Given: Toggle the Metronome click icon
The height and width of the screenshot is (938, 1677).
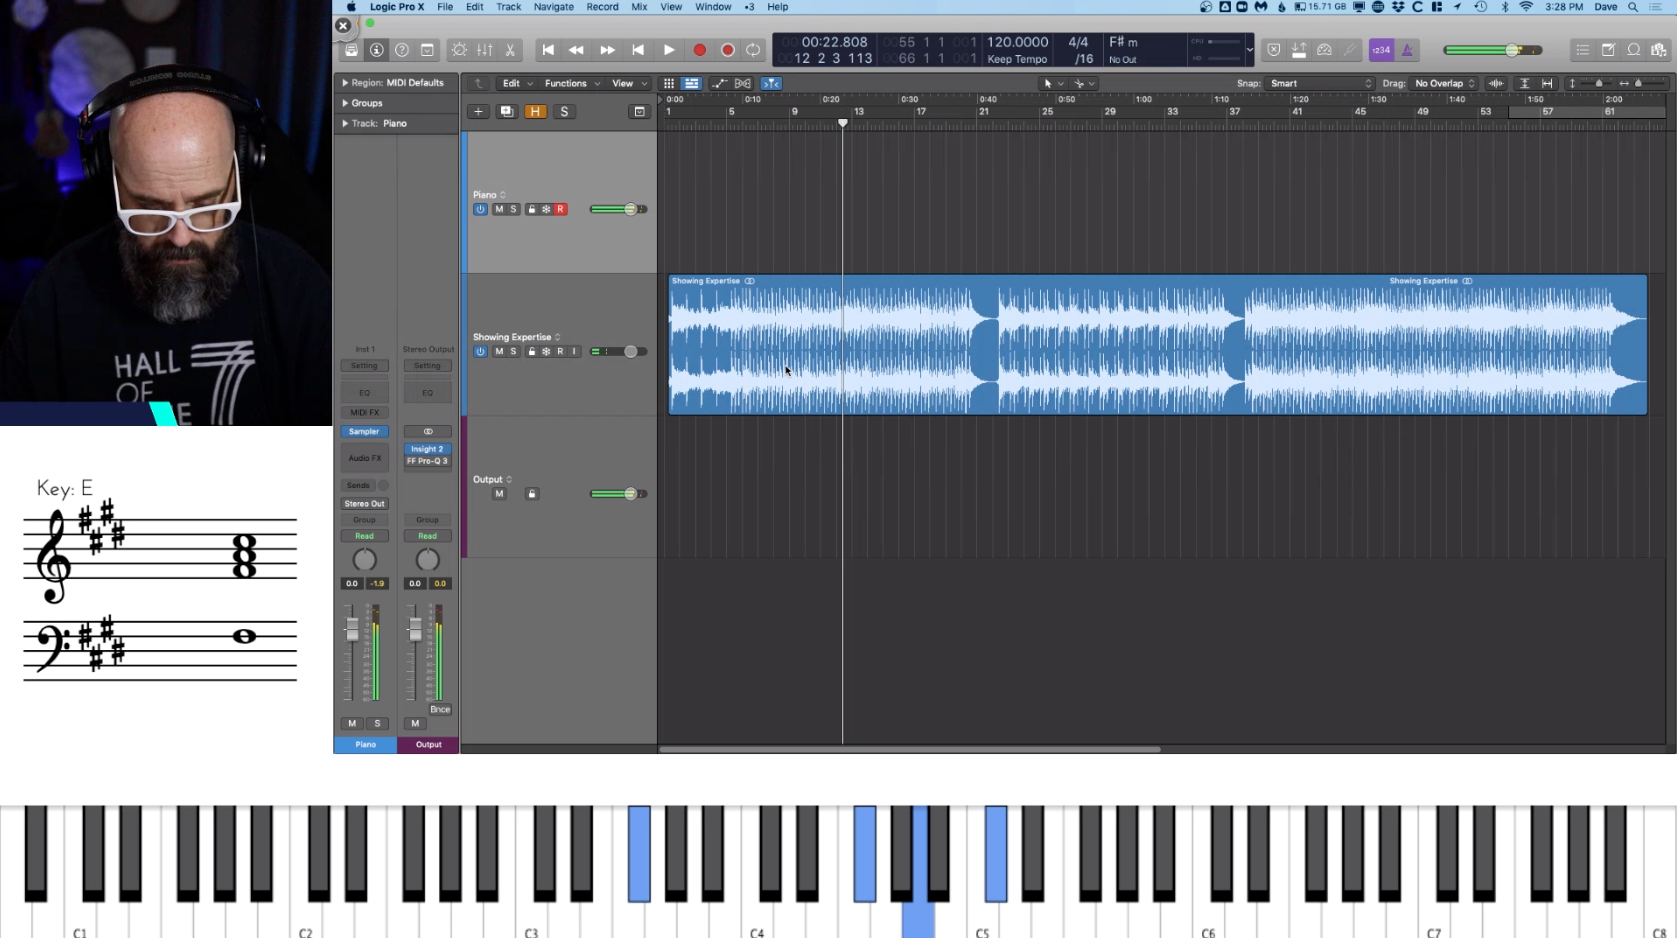Looking at the screenshot, I should [1407, 50].
